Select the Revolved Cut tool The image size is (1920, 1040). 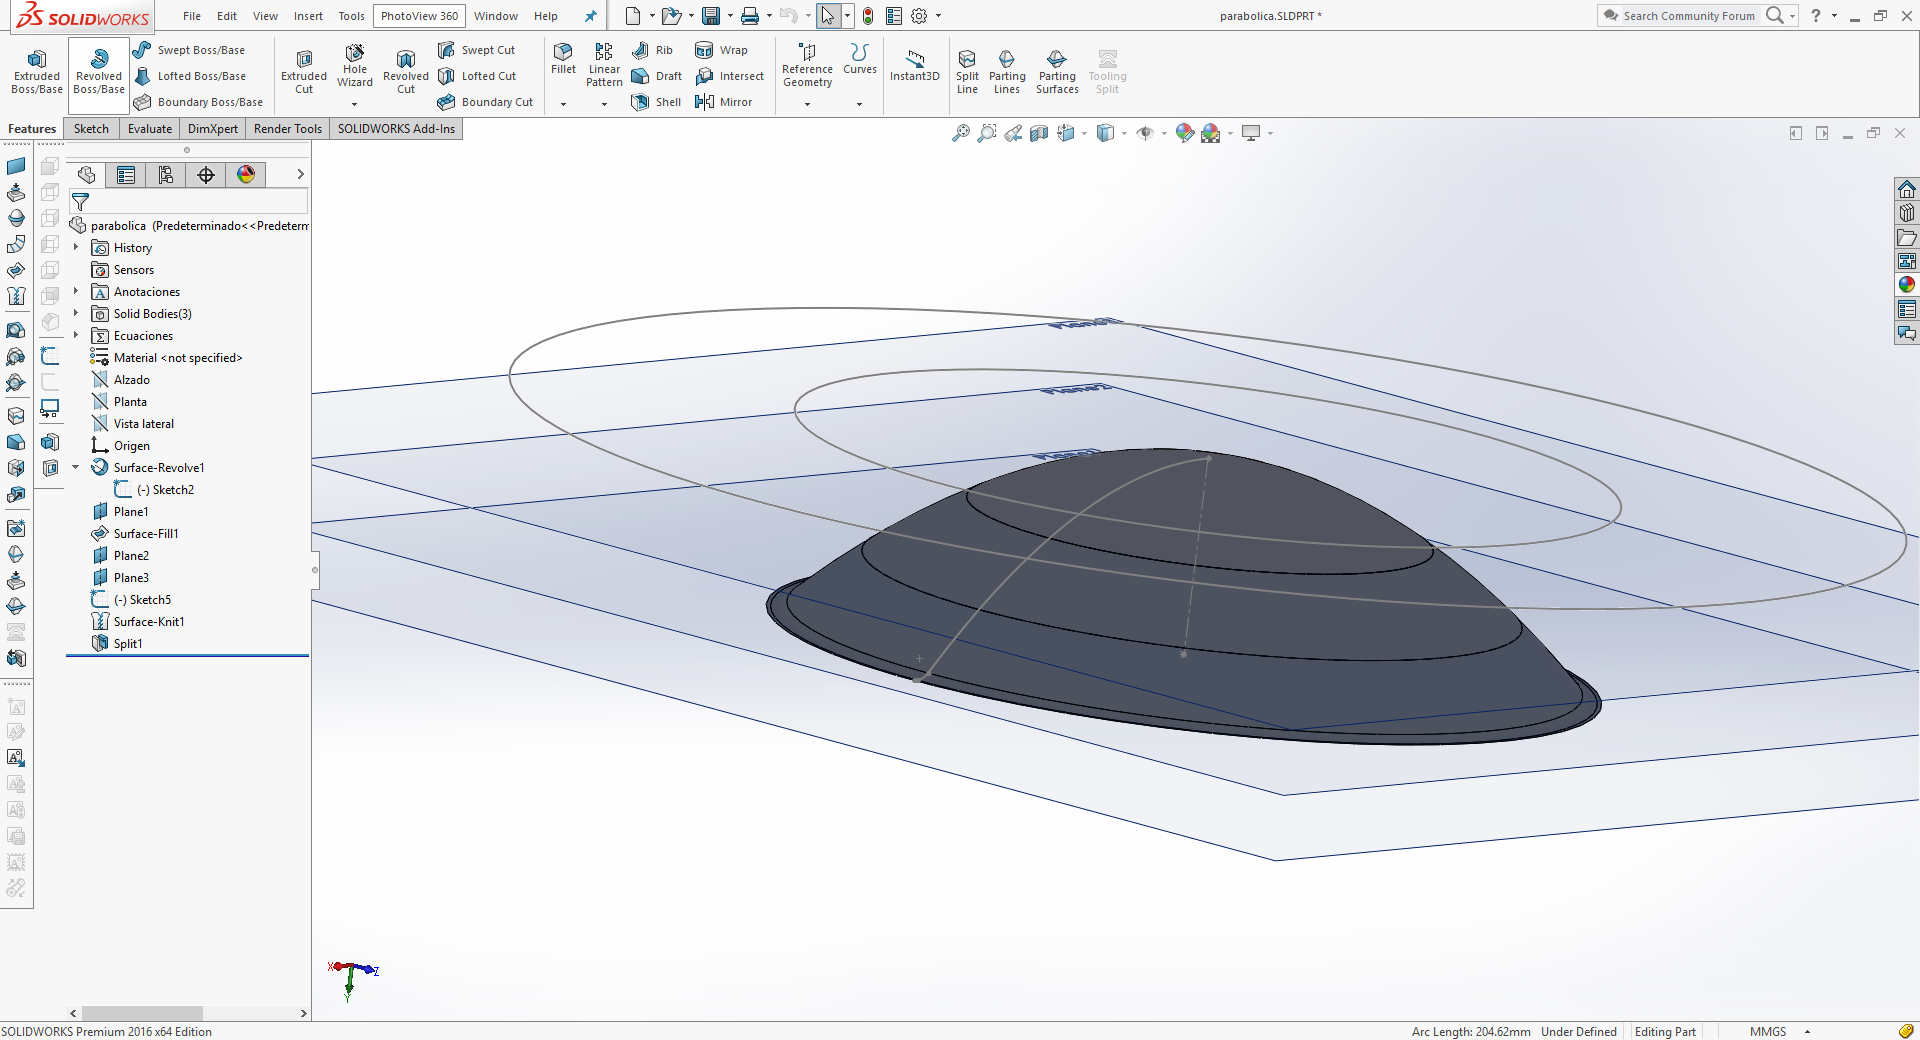coord(406,71)
